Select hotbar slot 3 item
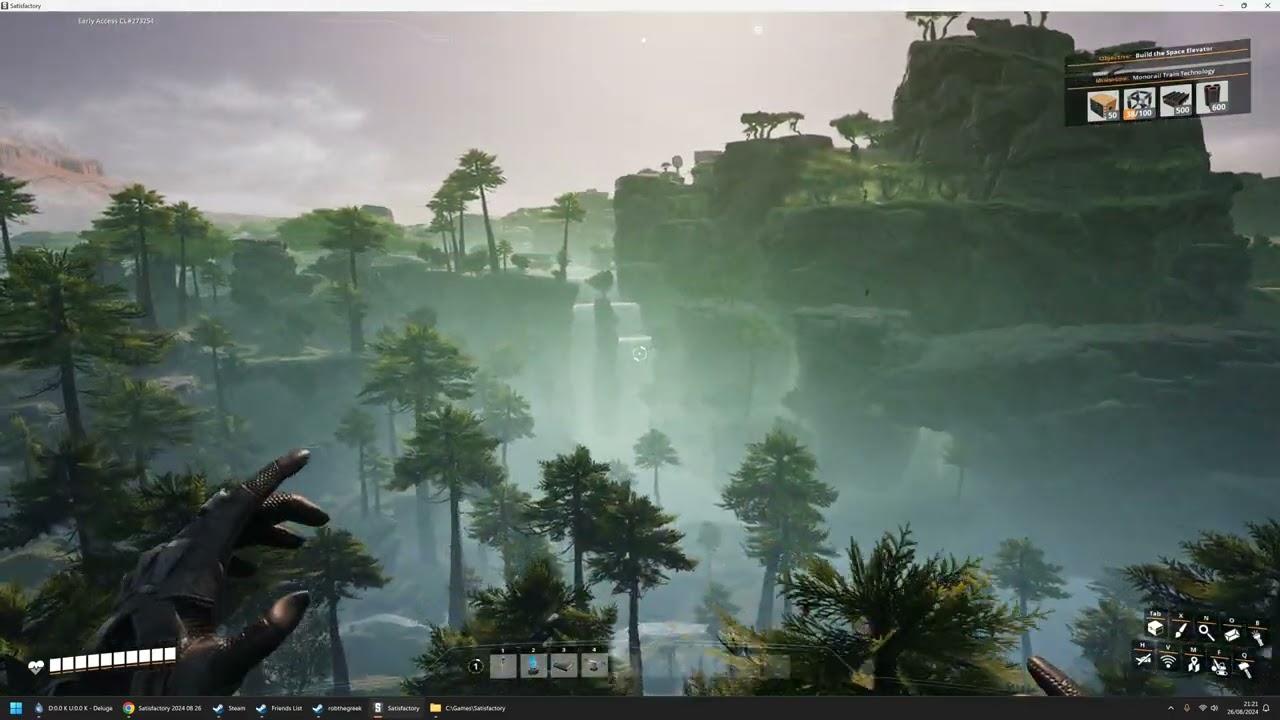 click(x=564, y=665)
